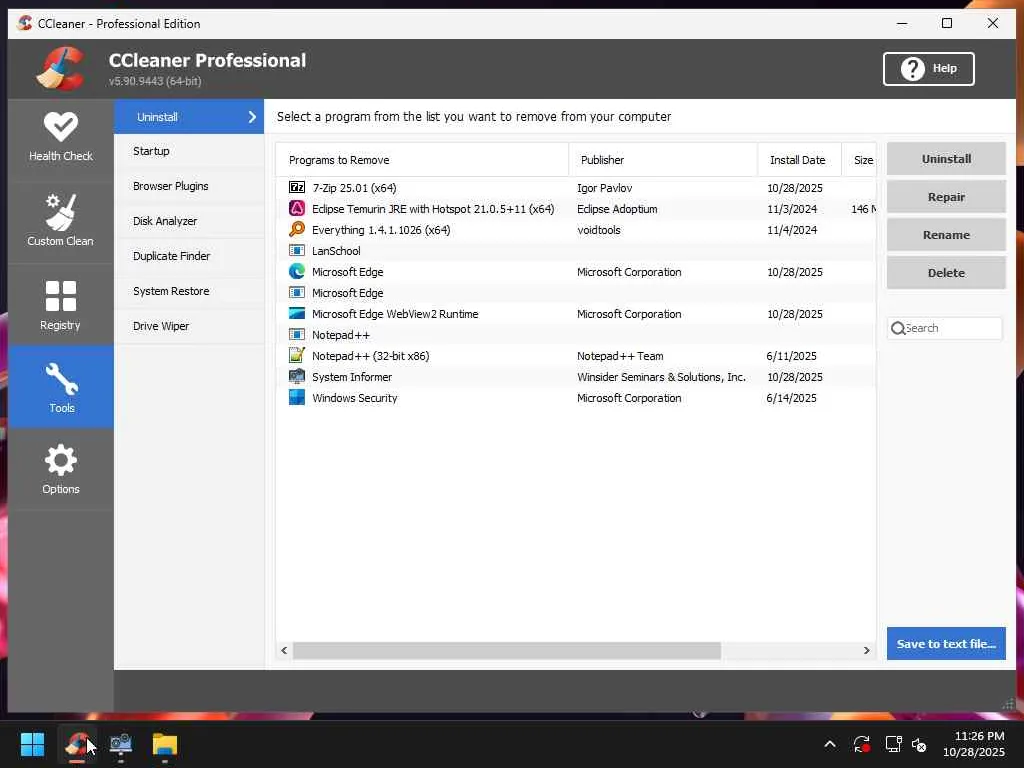Select the 7-Zip 25.01 (x64) row
The height and width of the screenshot is (768, 1024).
(x=576, y=187)
